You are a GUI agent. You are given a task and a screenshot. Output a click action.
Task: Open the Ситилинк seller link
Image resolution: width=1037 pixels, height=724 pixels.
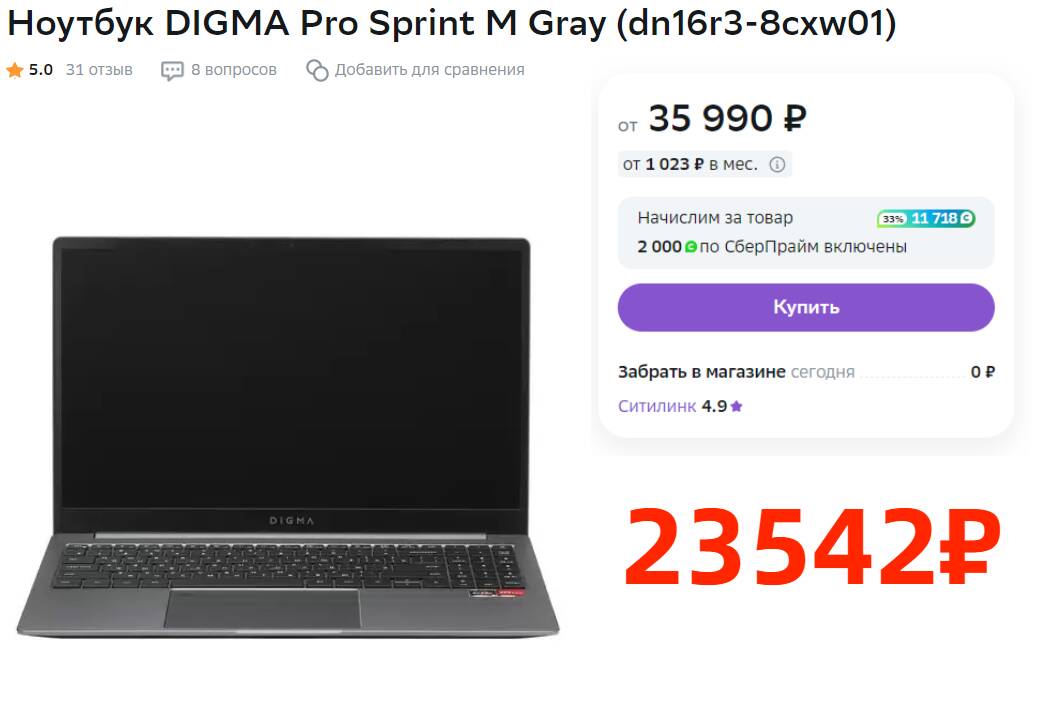tap(657, 406)
